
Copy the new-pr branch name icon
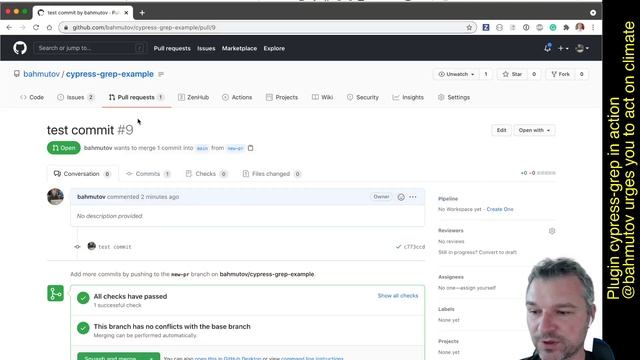251,148
